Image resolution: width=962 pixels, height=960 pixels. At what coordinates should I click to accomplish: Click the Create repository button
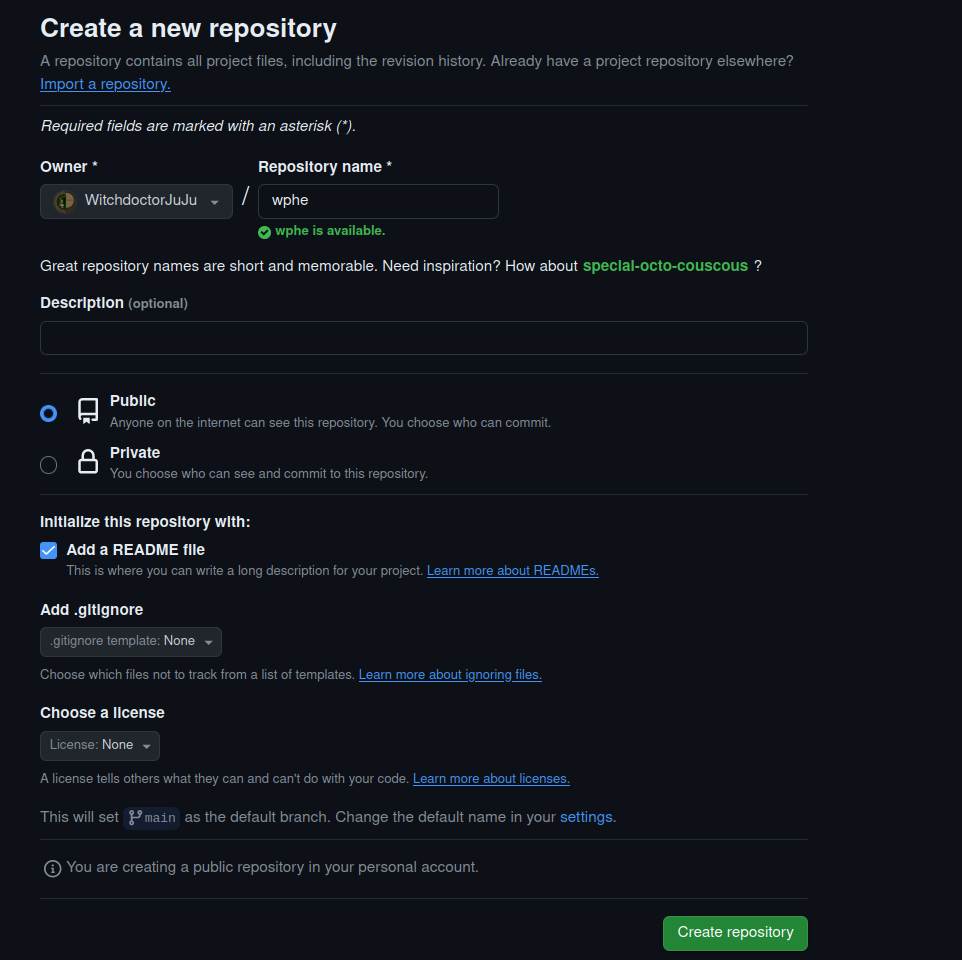(734, 932)
